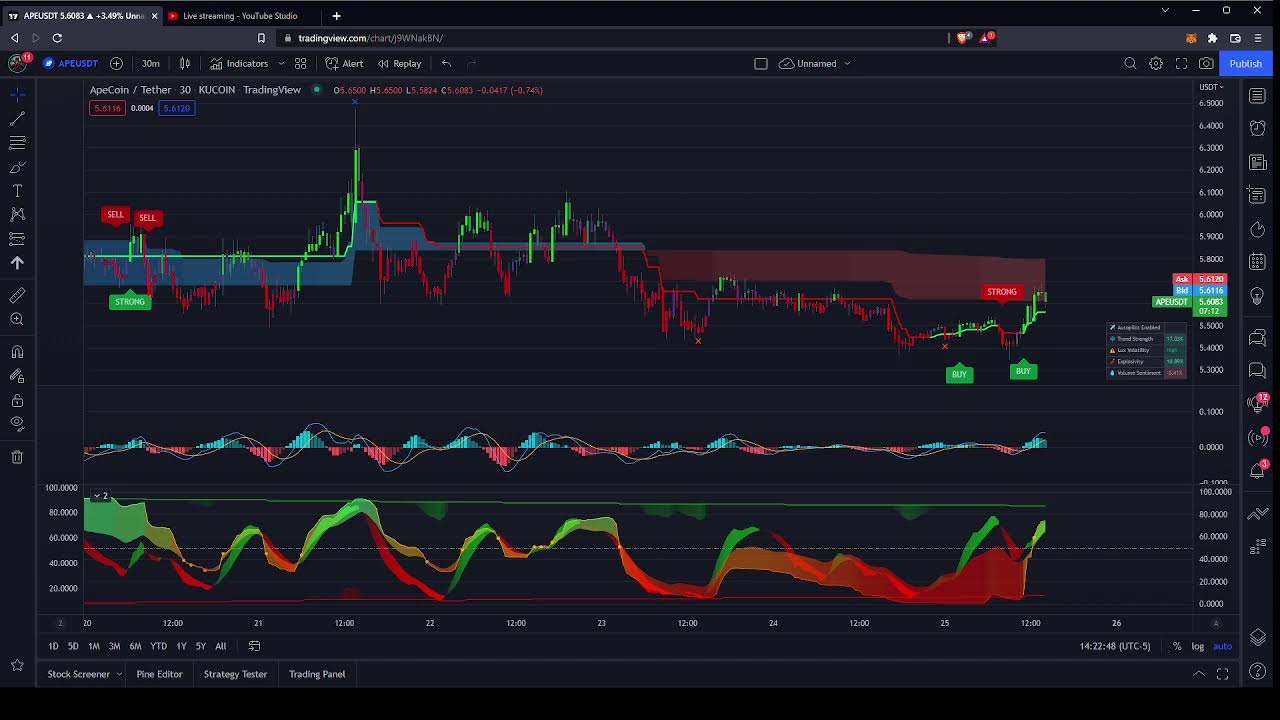Toggle log scale mode
Viewport: 1280px width, 720px height.
(x=1198, y=646)
